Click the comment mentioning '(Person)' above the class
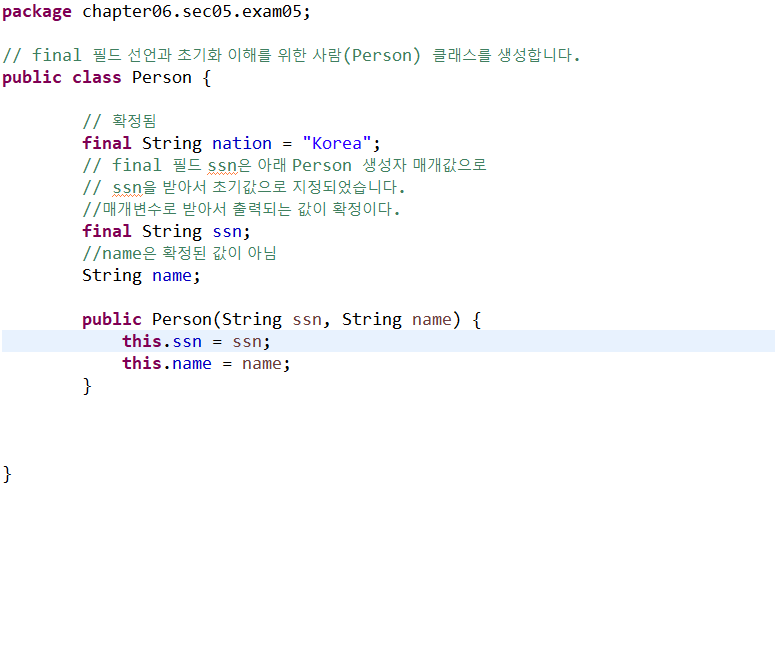 coord(291,55)
